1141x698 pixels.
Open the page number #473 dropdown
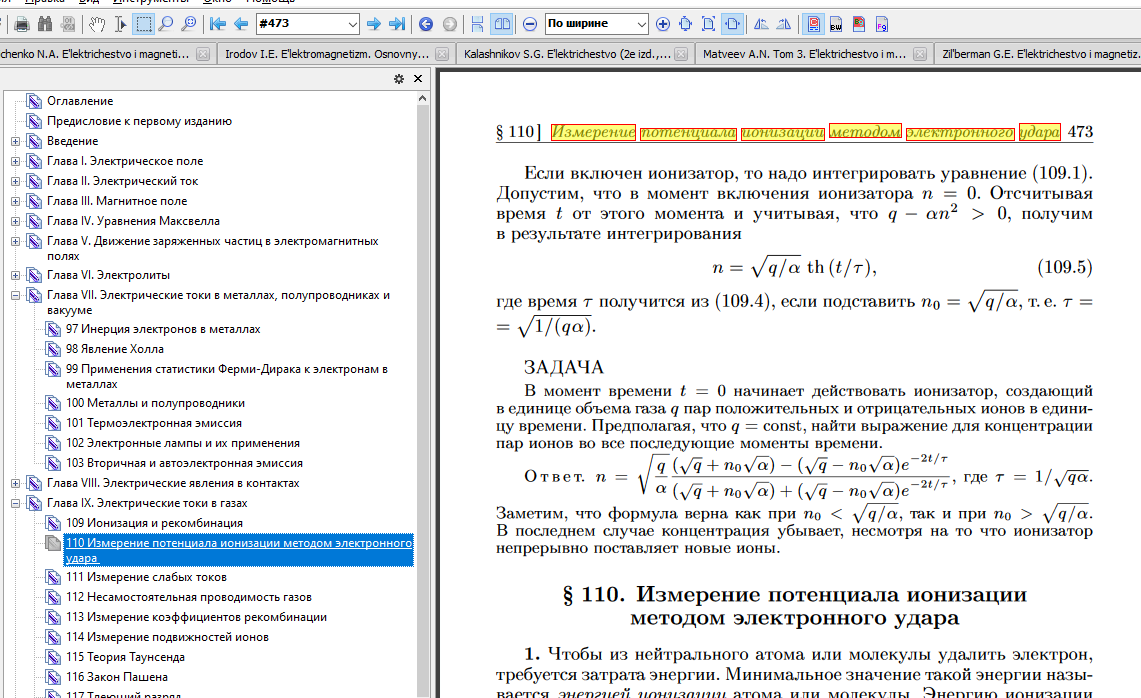[353, 24]
